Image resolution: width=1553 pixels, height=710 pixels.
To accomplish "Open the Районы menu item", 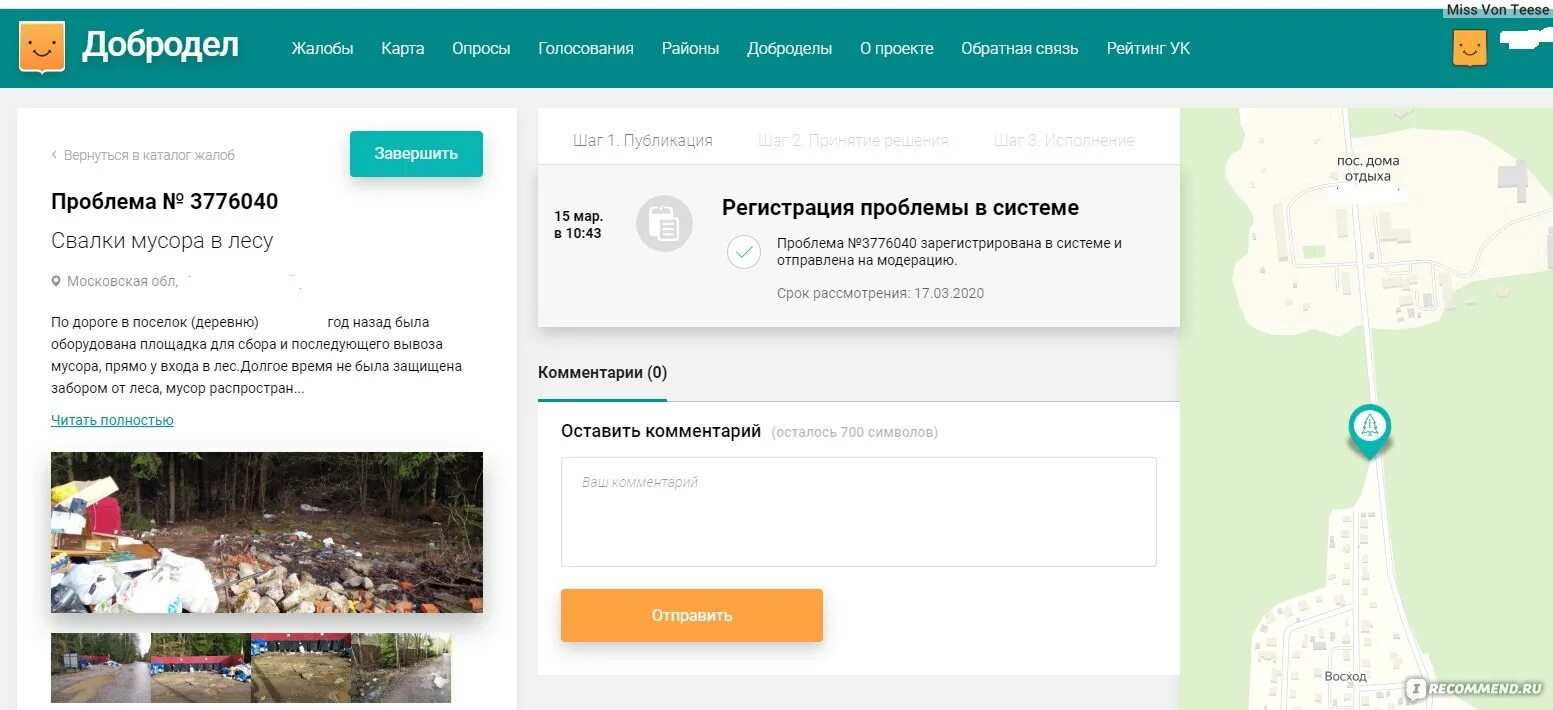I will pyautogui.click(x=690, y=48).
